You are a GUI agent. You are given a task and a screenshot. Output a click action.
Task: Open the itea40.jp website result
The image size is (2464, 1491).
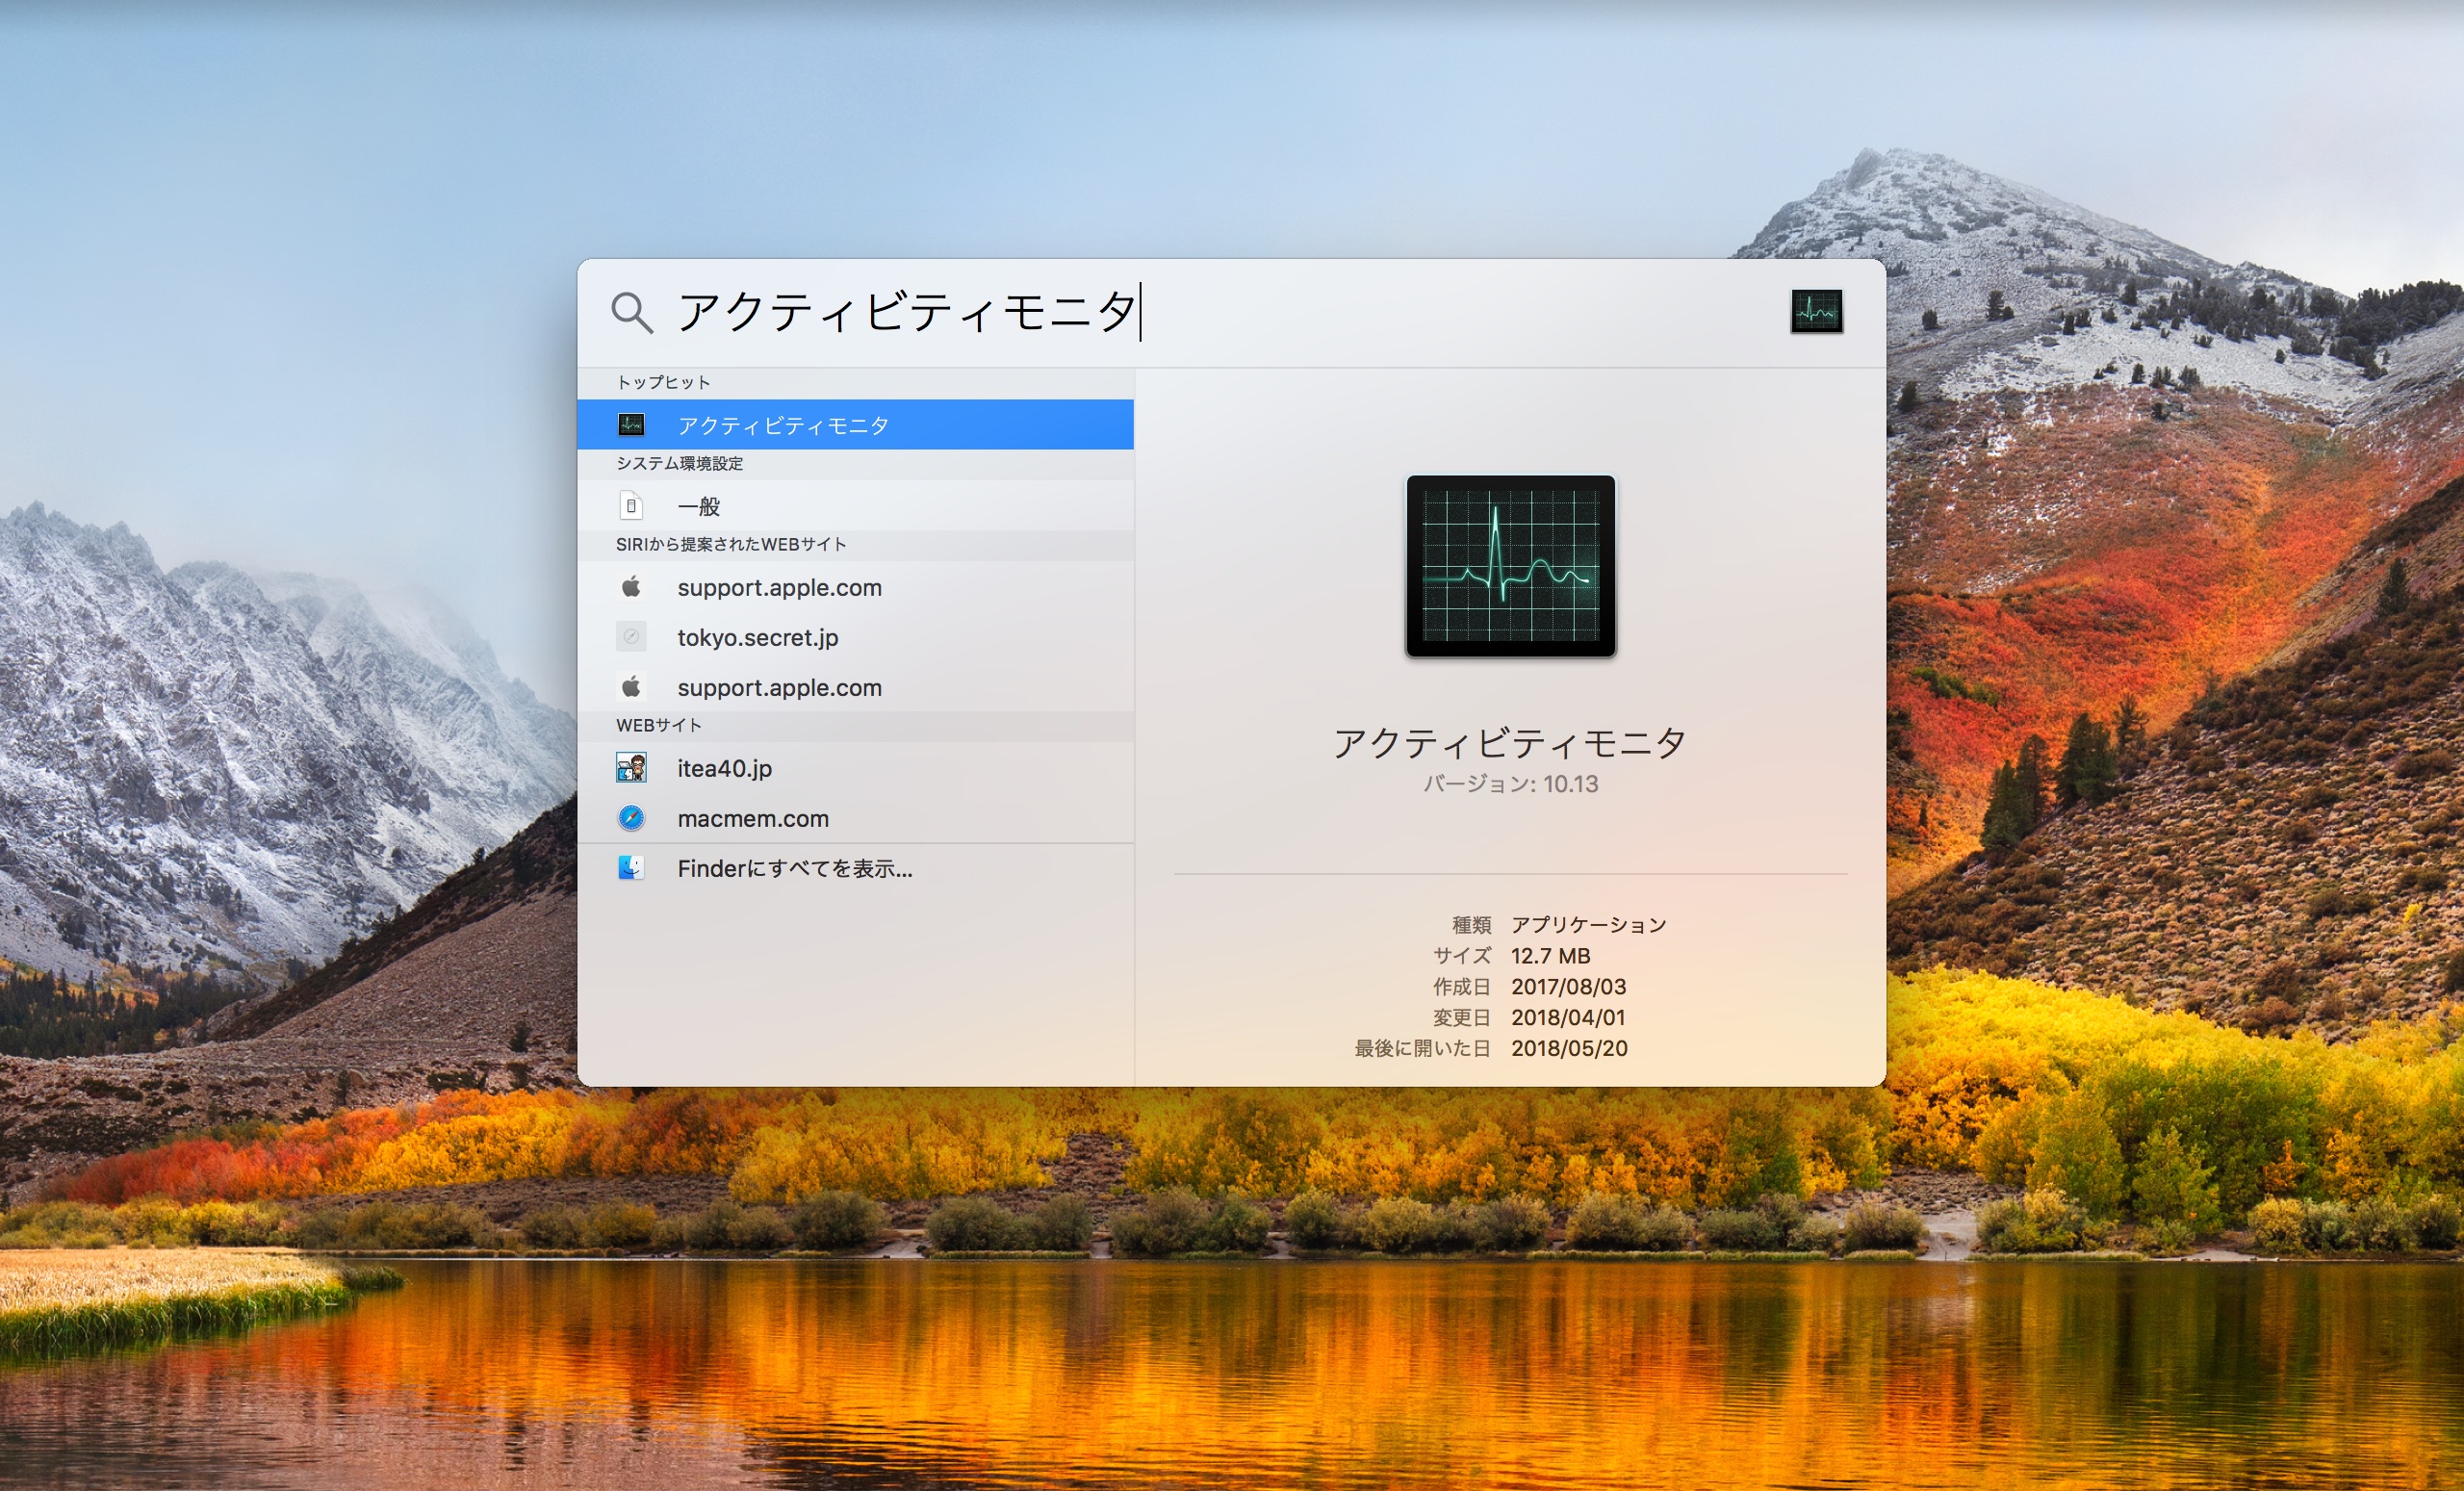tap(855, 768)
